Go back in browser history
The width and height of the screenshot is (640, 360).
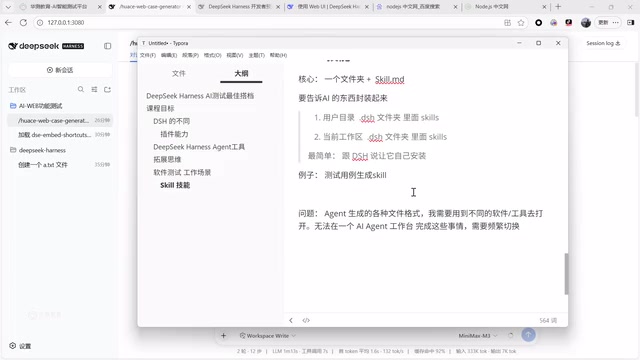(8, 22)
